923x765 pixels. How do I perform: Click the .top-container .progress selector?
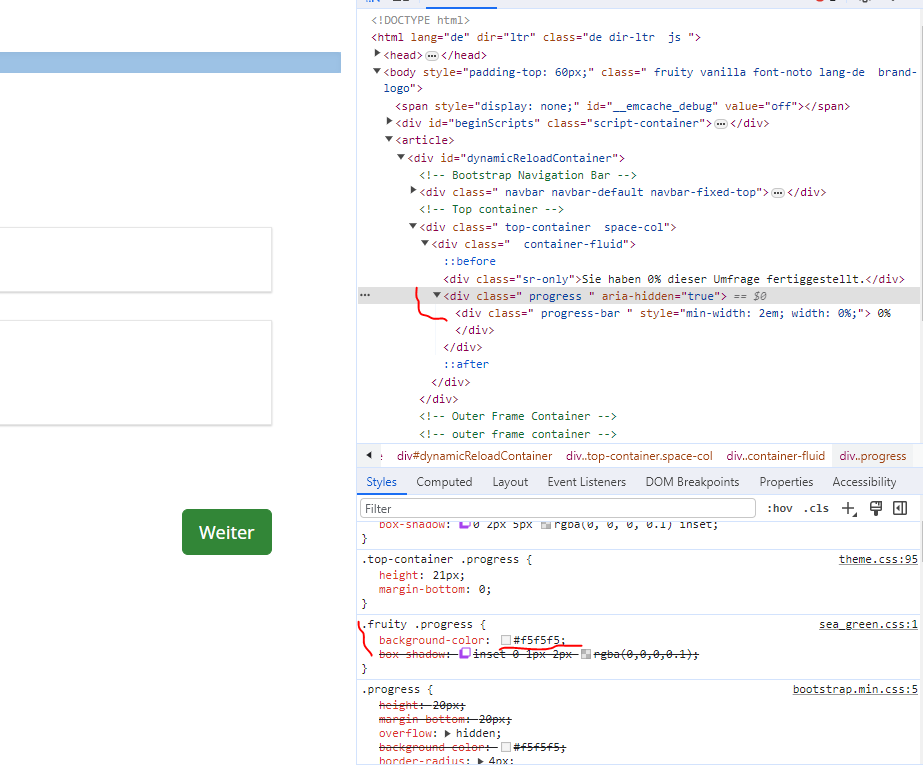coord(440,559)
